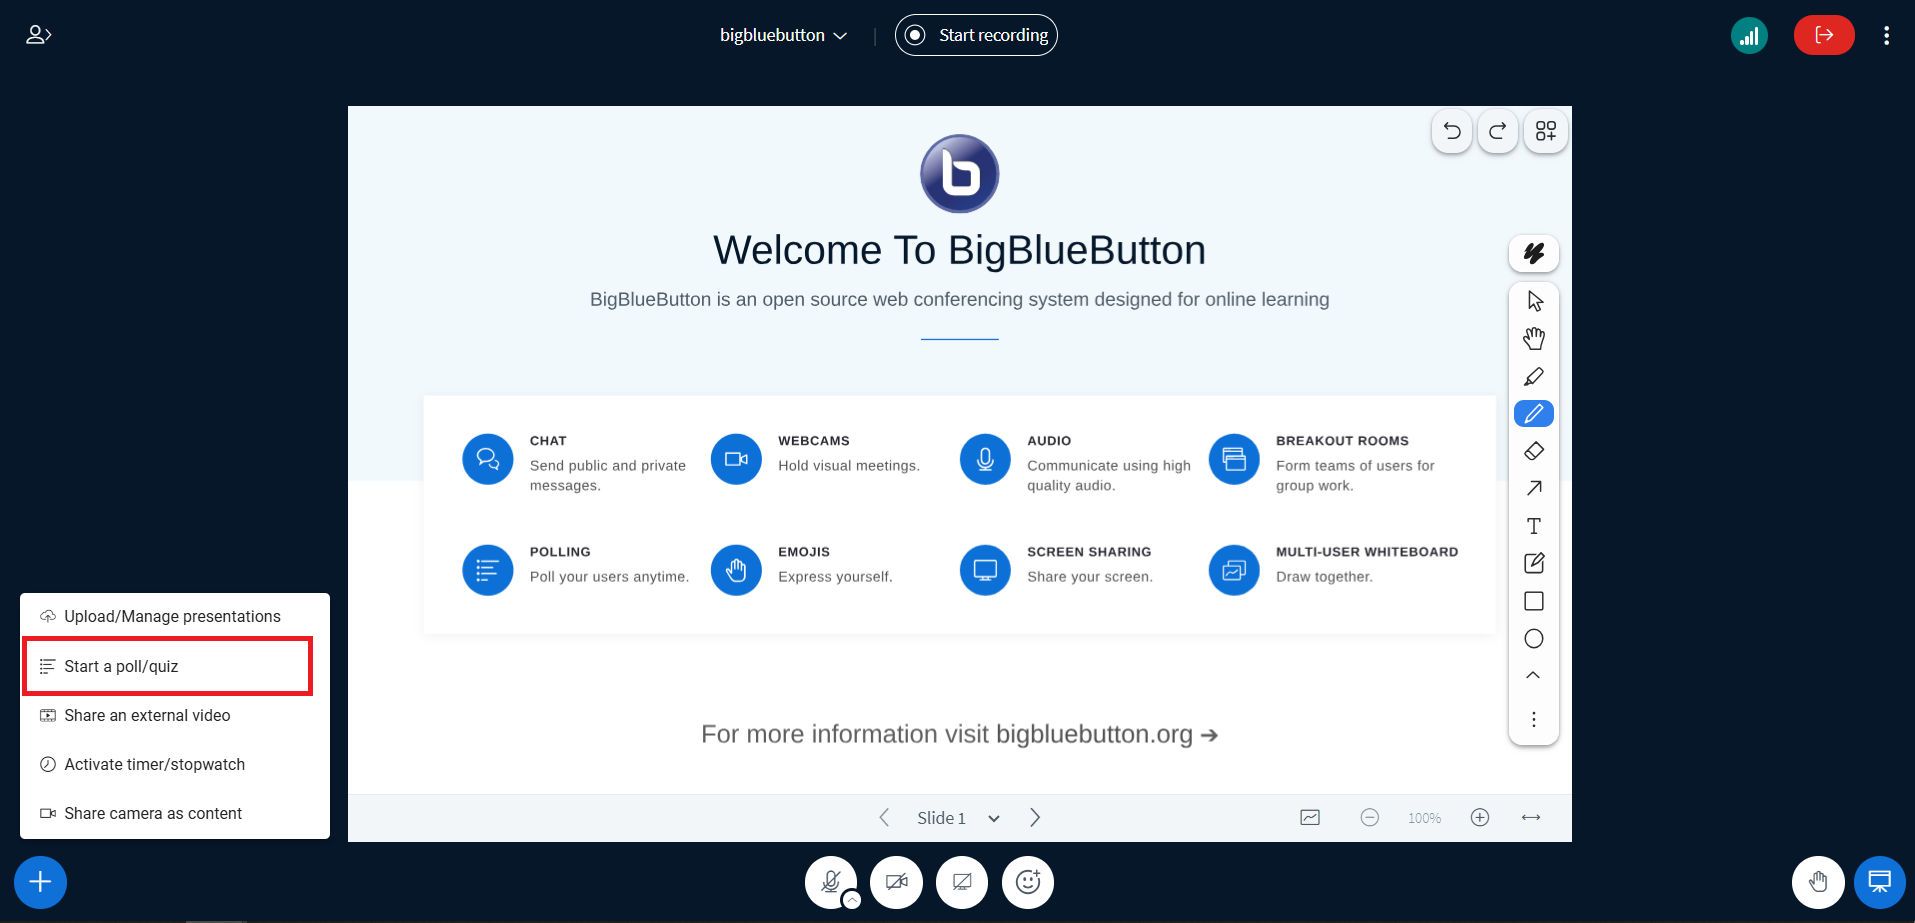
Task: Open the options three-dot menu
Action: coord(1886,35)
